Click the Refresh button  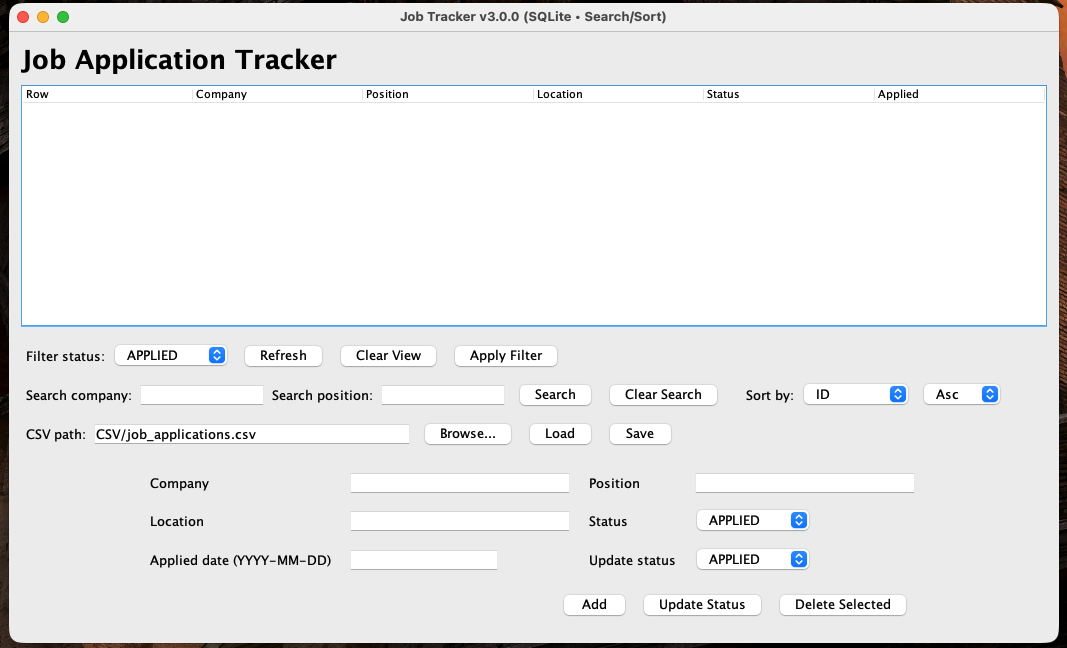[283, 355]
